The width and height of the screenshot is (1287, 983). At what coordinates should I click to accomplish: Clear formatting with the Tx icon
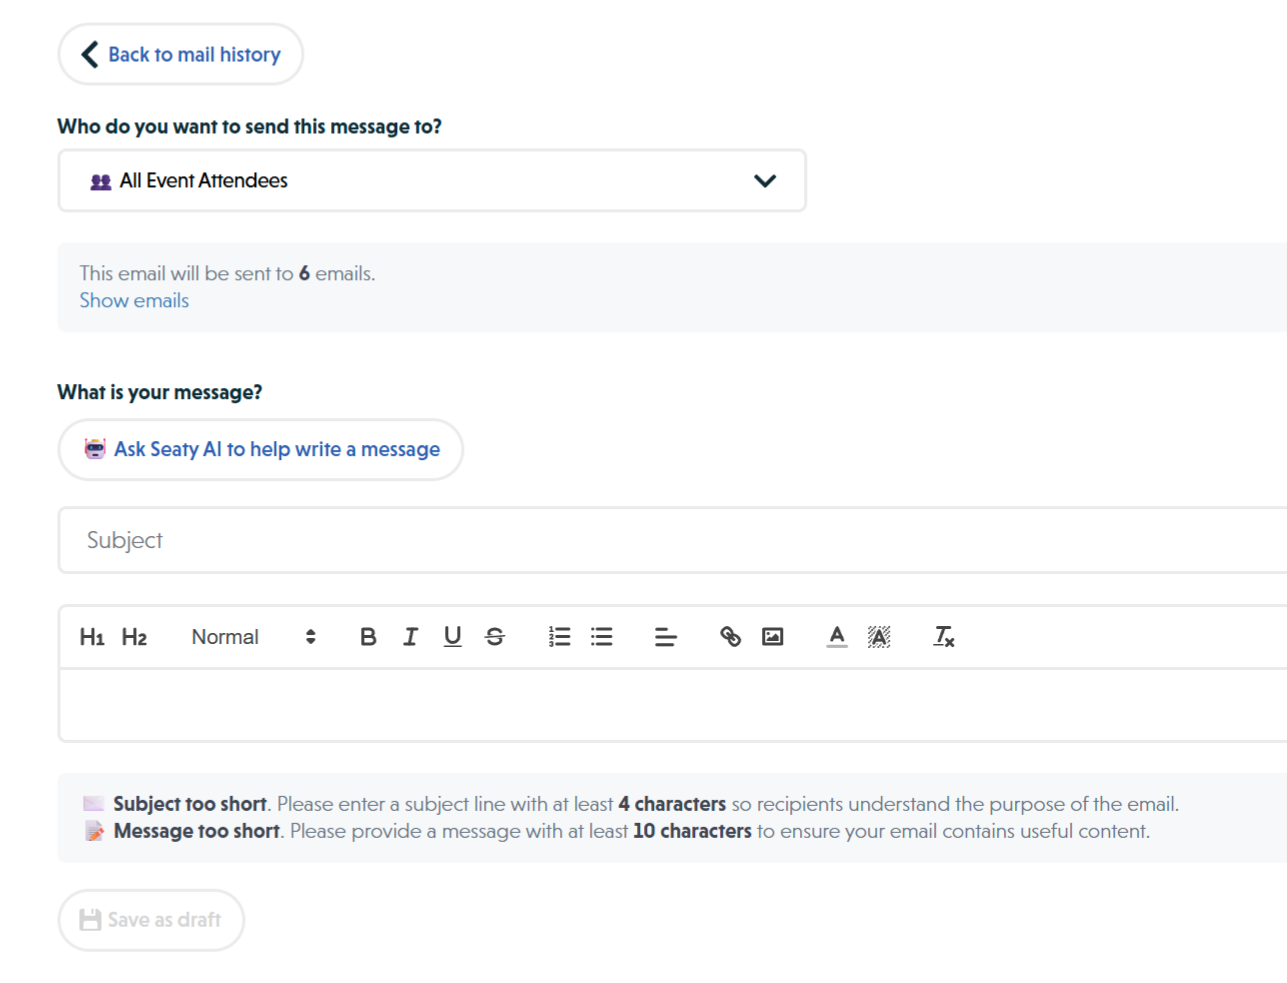tap(942, 636)
